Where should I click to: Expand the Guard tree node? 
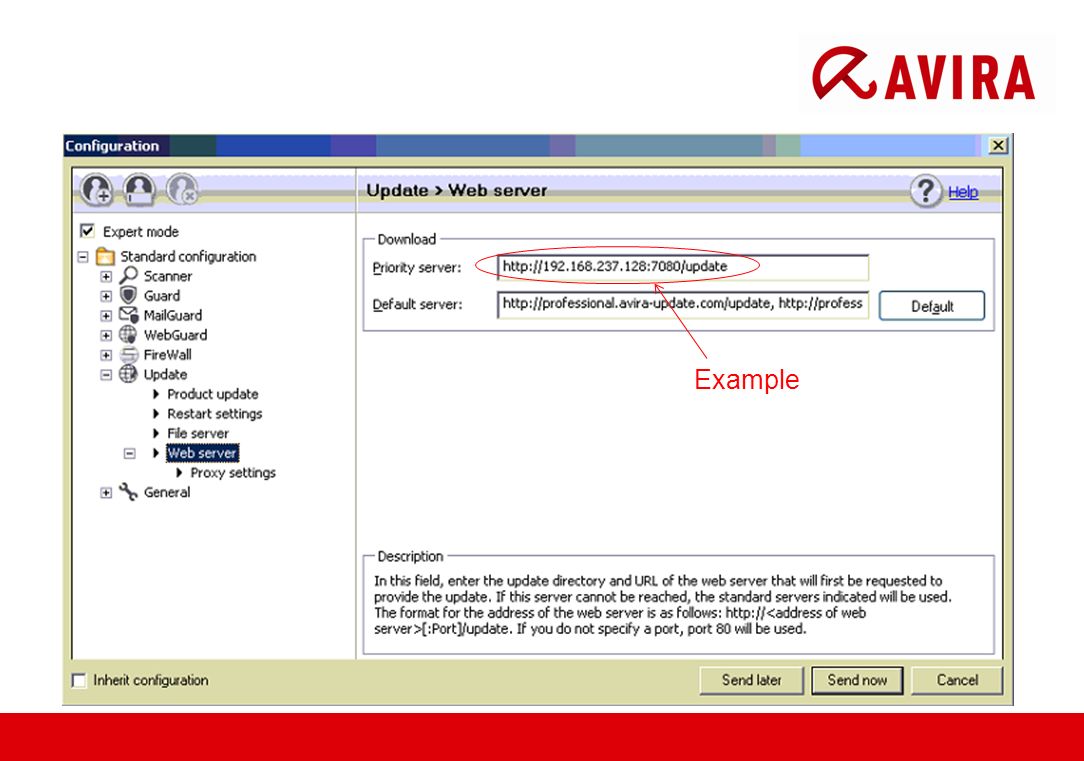pyautogui.click(x=106, y=296)
